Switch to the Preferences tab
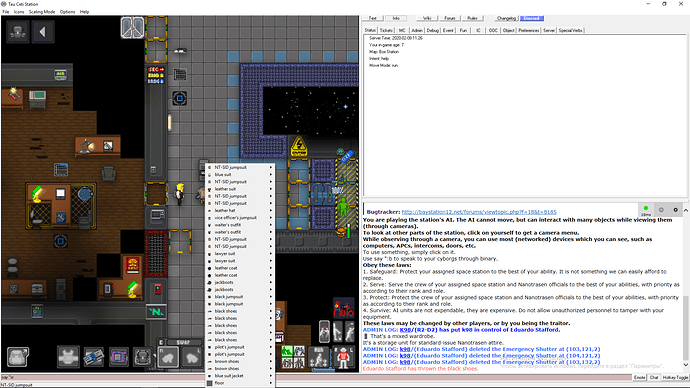 [x=529, y=30]
